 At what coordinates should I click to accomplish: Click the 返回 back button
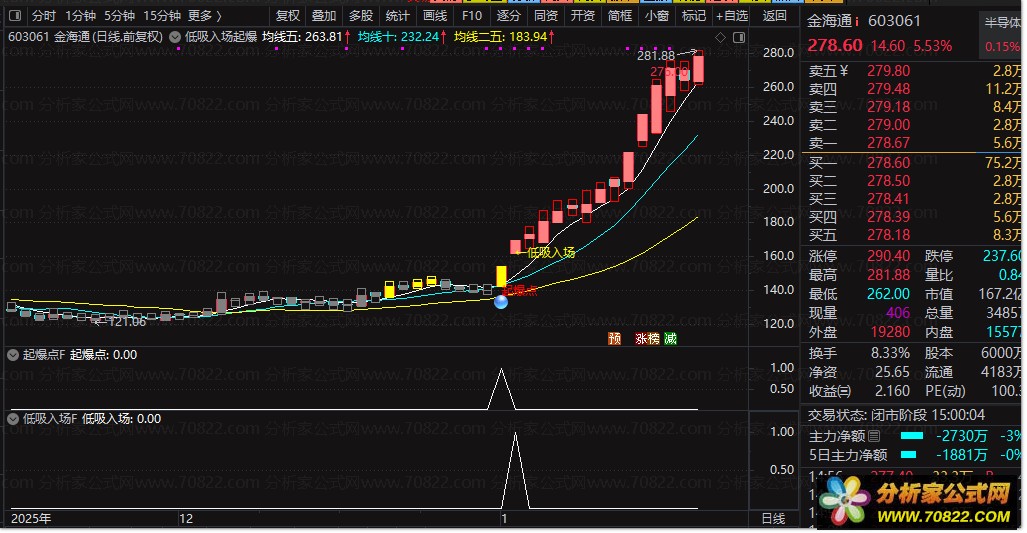pyautogui.click(x=774, y=15)
